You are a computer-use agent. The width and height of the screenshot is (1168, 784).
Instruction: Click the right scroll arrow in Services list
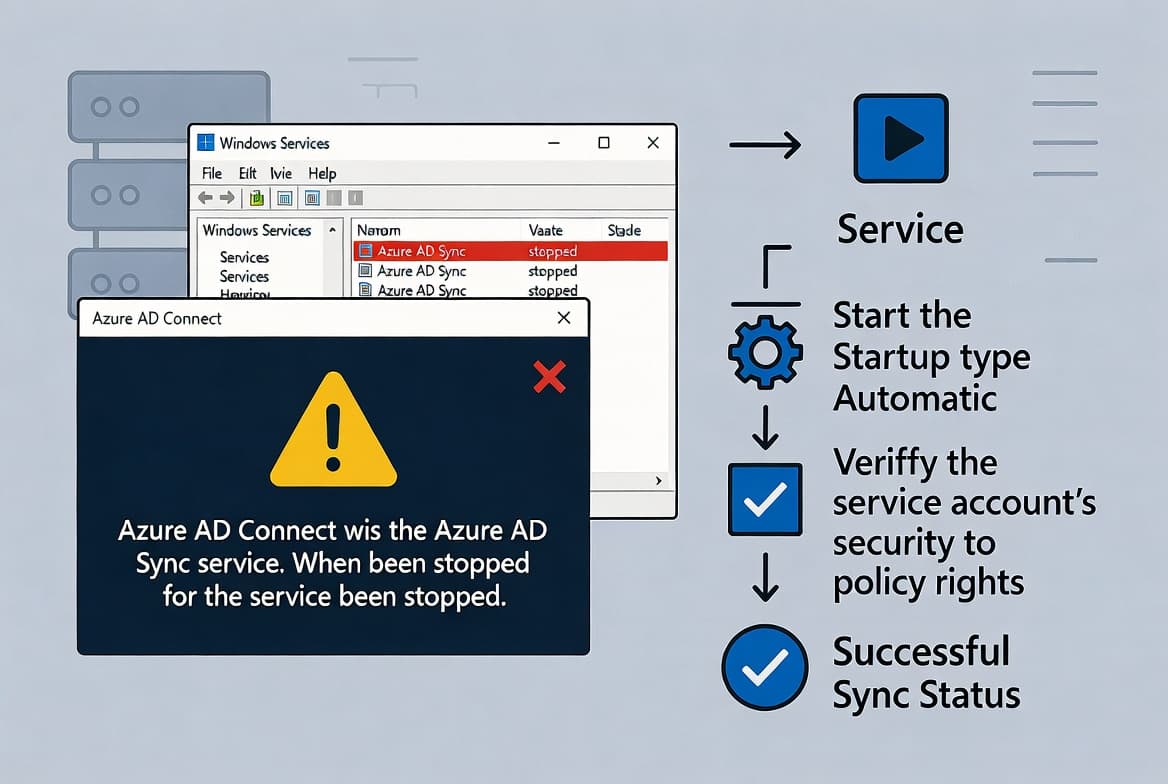(x=658, y=481)
